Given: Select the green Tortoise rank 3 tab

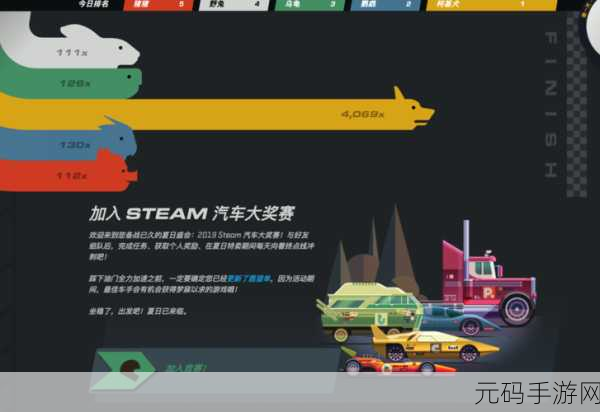Looking at the screenshot, I should tap(310, 4).
